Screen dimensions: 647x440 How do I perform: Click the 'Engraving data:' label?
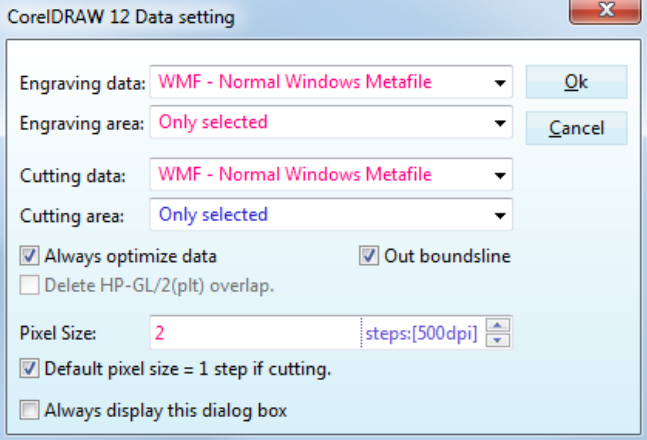tap(82, 84)
